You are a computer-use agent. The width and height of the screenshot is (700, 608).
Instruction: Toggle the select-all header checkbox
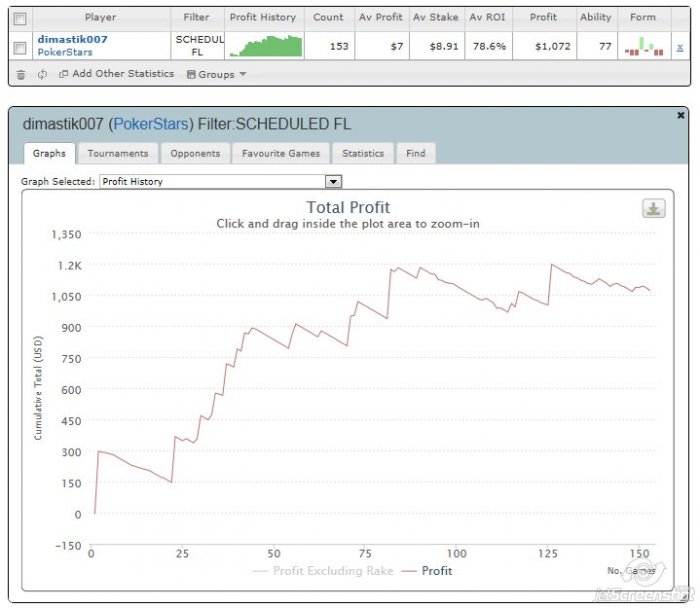[20, 19]
